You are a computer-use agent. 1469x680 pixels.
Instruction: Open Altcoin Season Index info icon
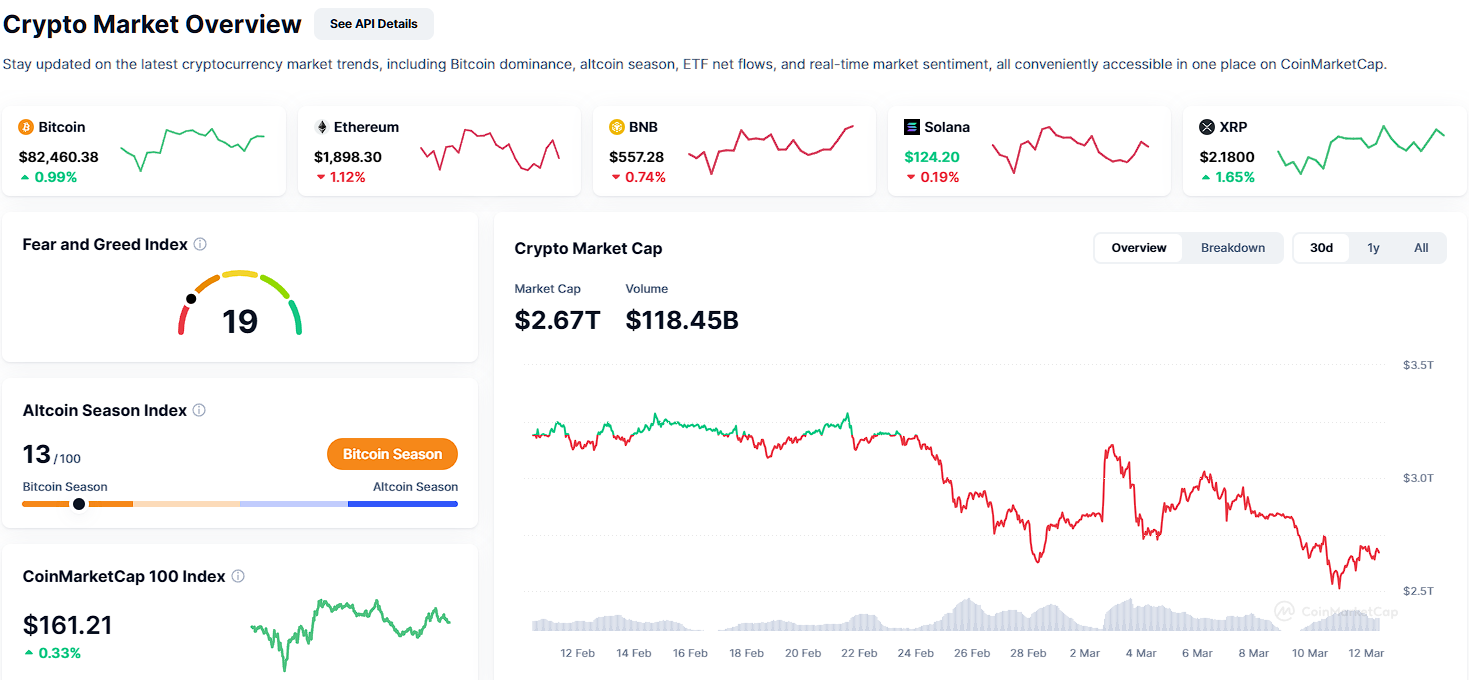pyautogui.click(x=199, y=410)
